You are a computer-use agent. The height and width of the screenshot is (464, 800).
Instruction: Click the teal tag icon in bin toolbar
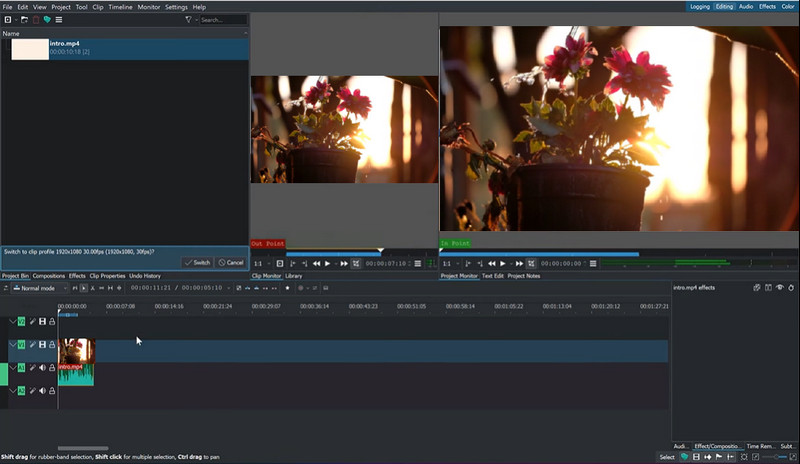pyautogui.click(x=47, y=20)
